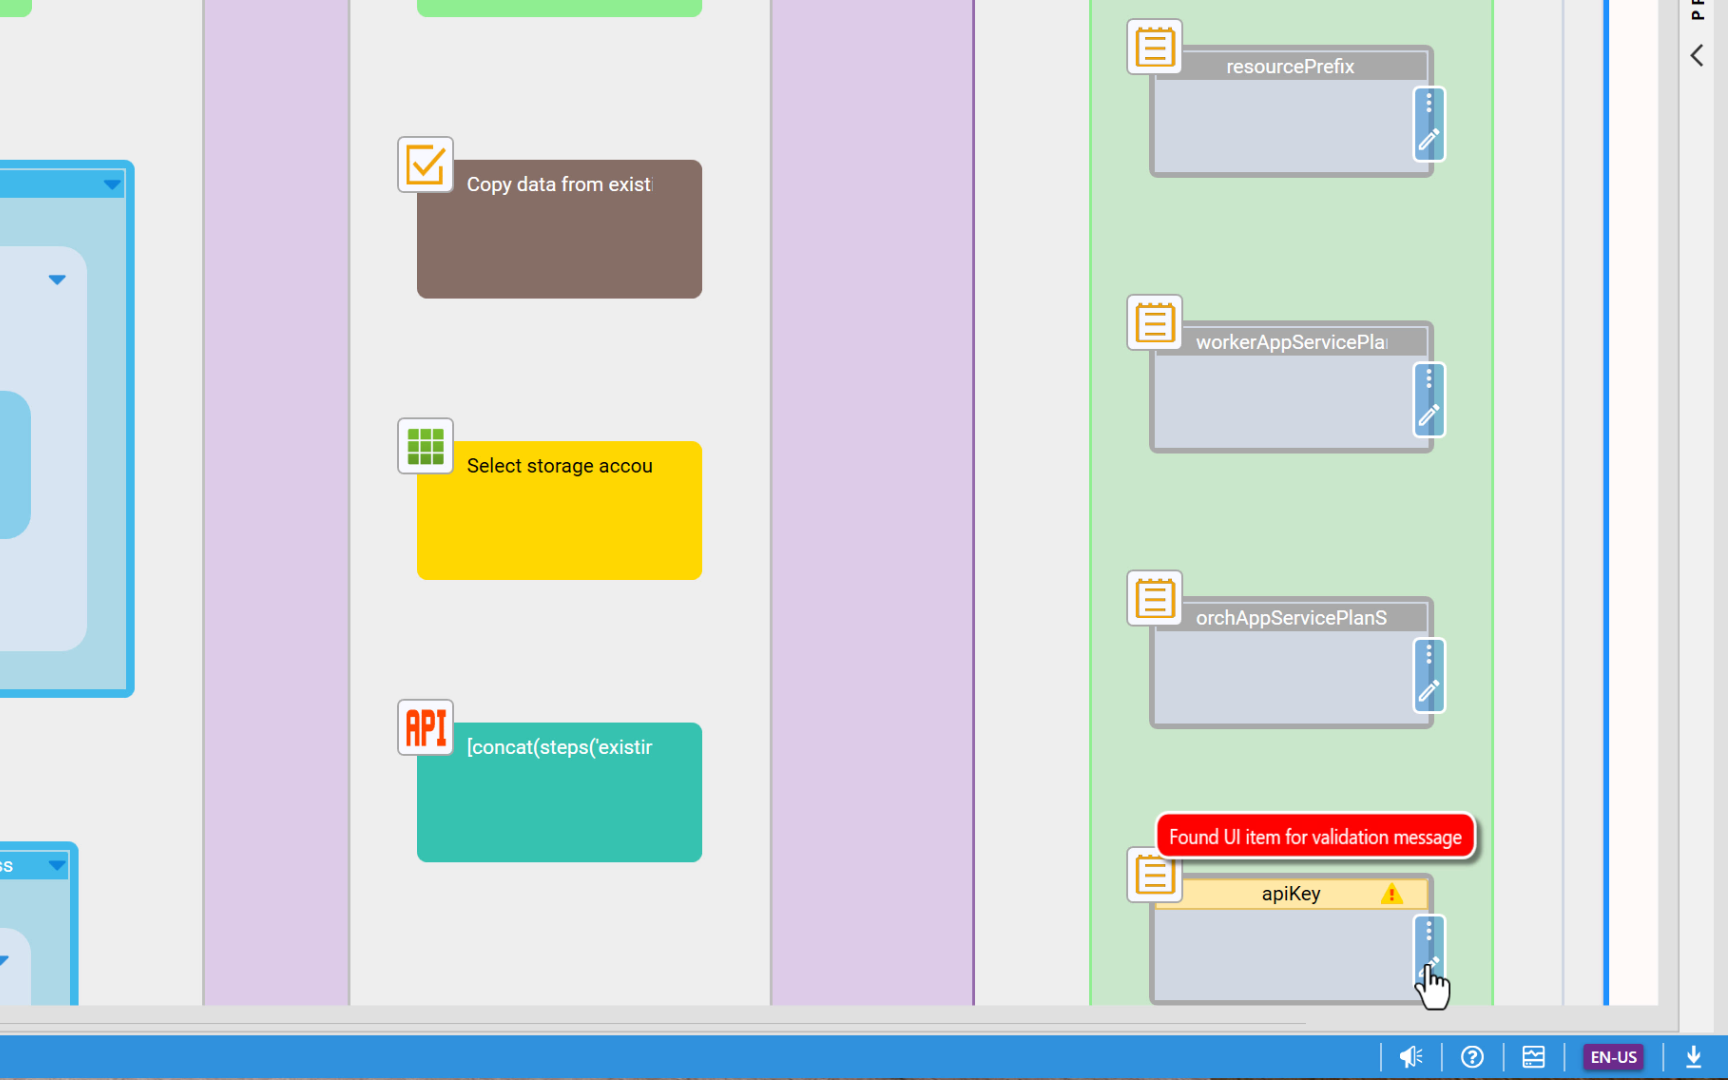Open the monitor dashboard icon in status bar
The image size is (1728, 1080).
pos(1533,1057)
